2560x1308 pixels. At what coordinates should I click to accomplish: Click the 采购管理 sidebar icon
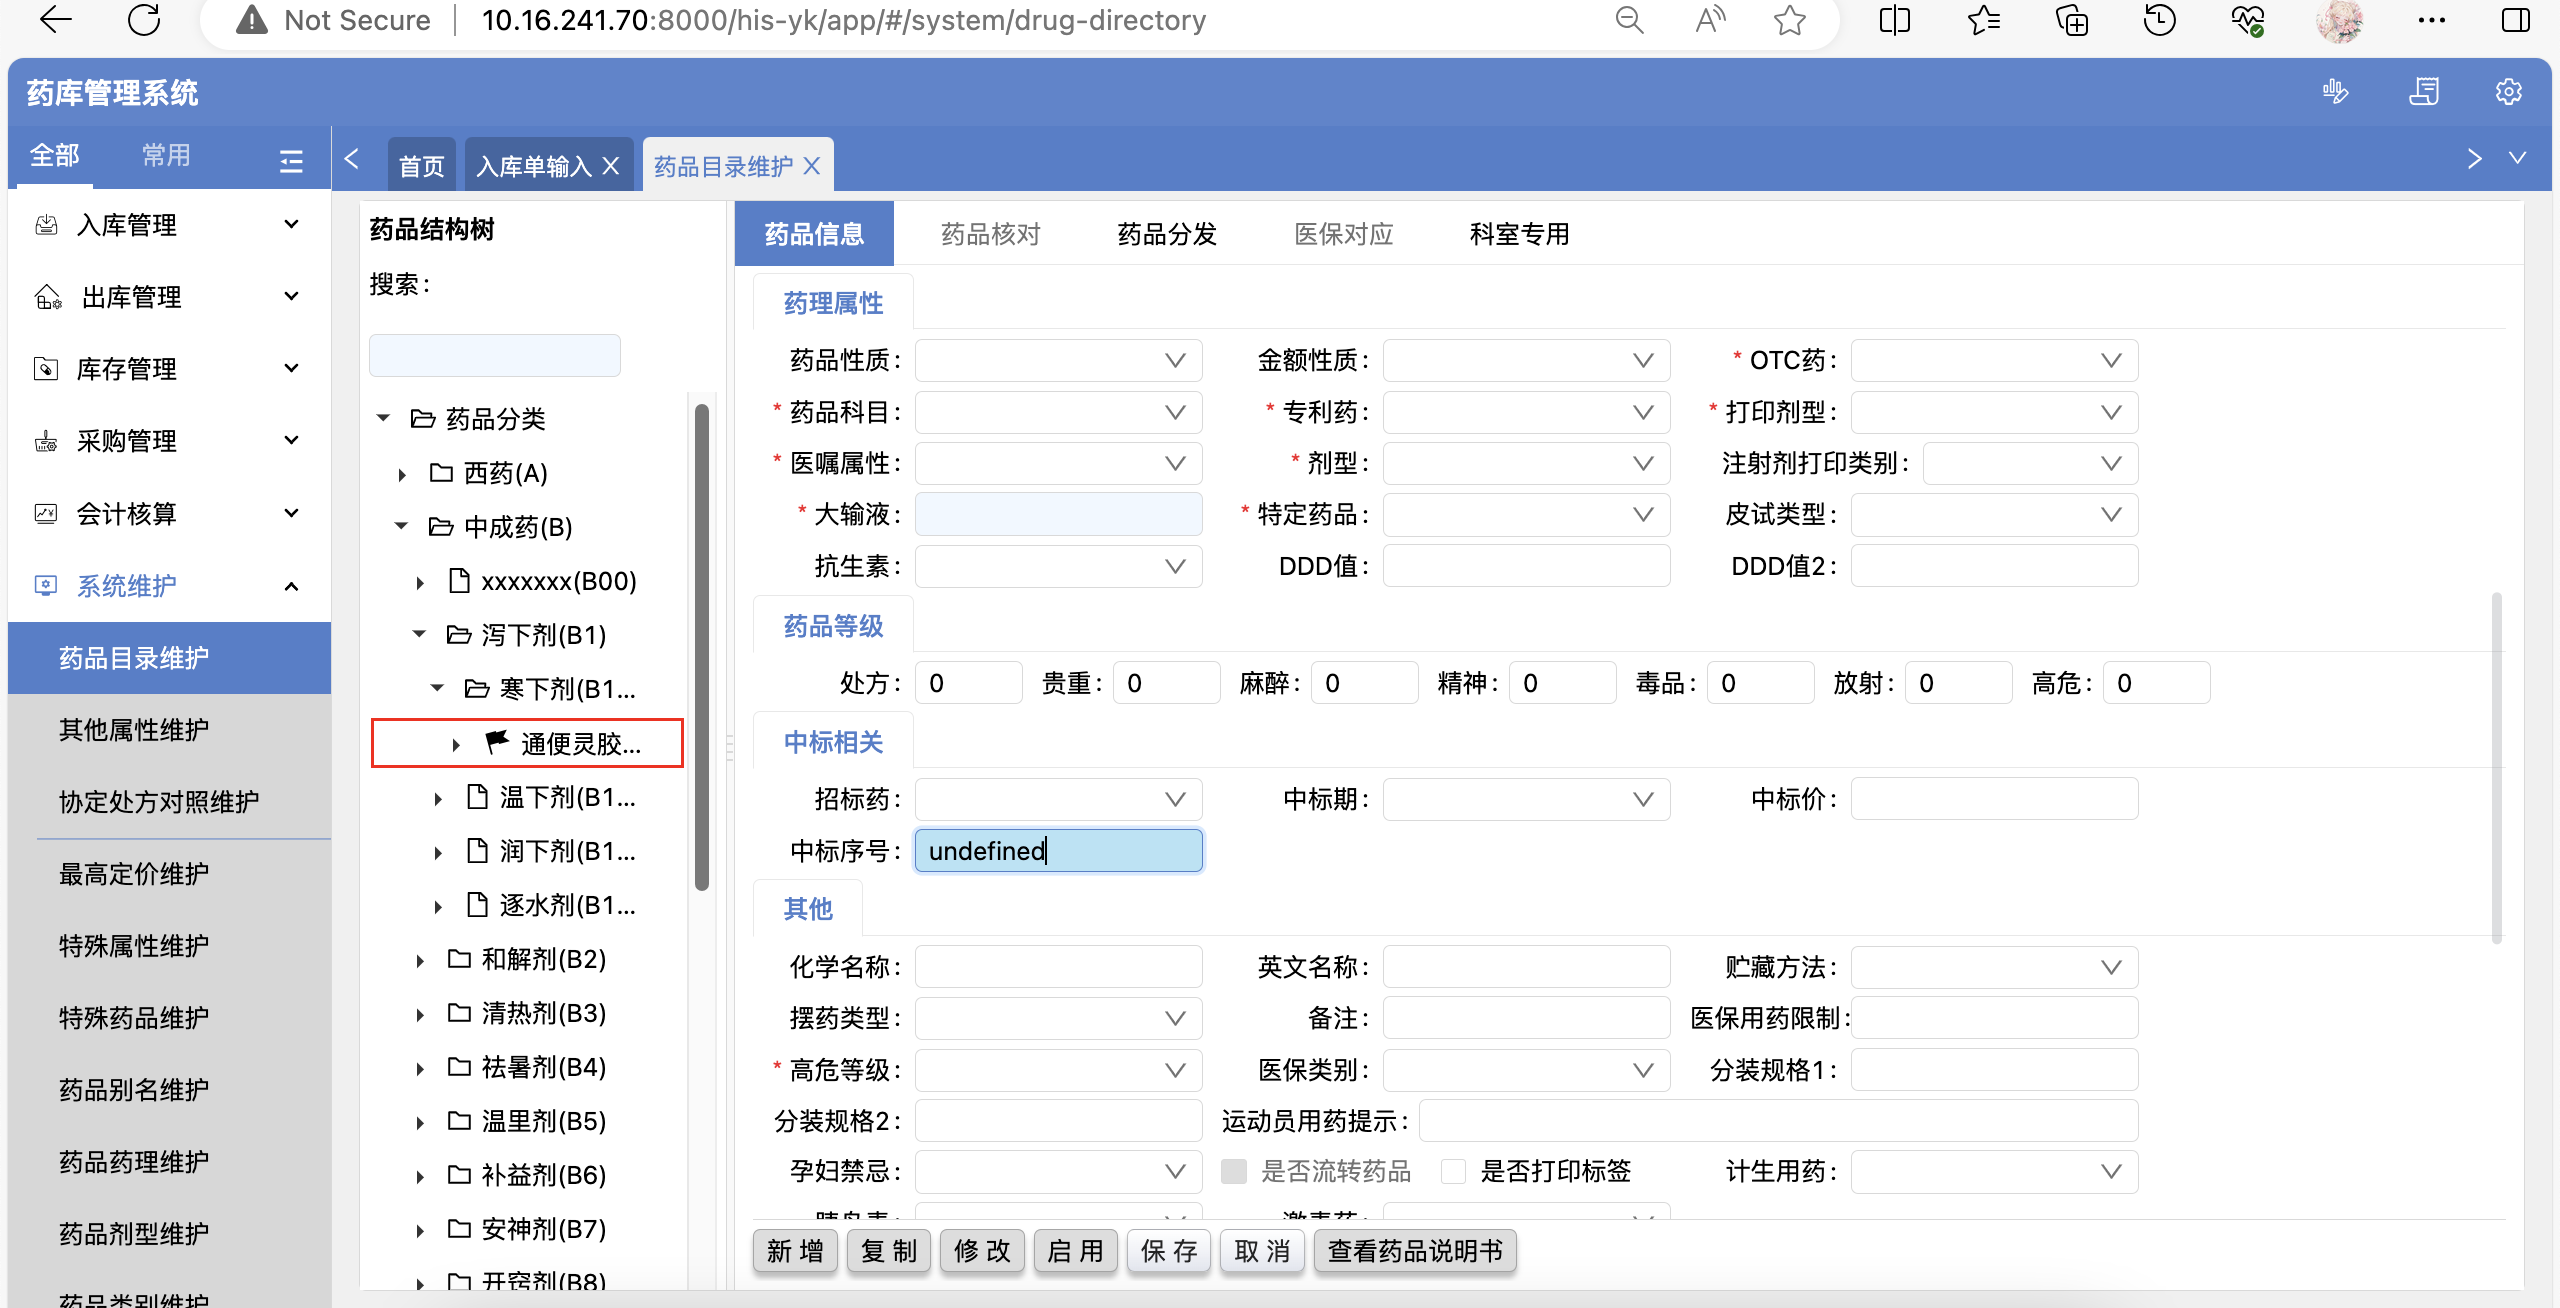click(46, 441)
